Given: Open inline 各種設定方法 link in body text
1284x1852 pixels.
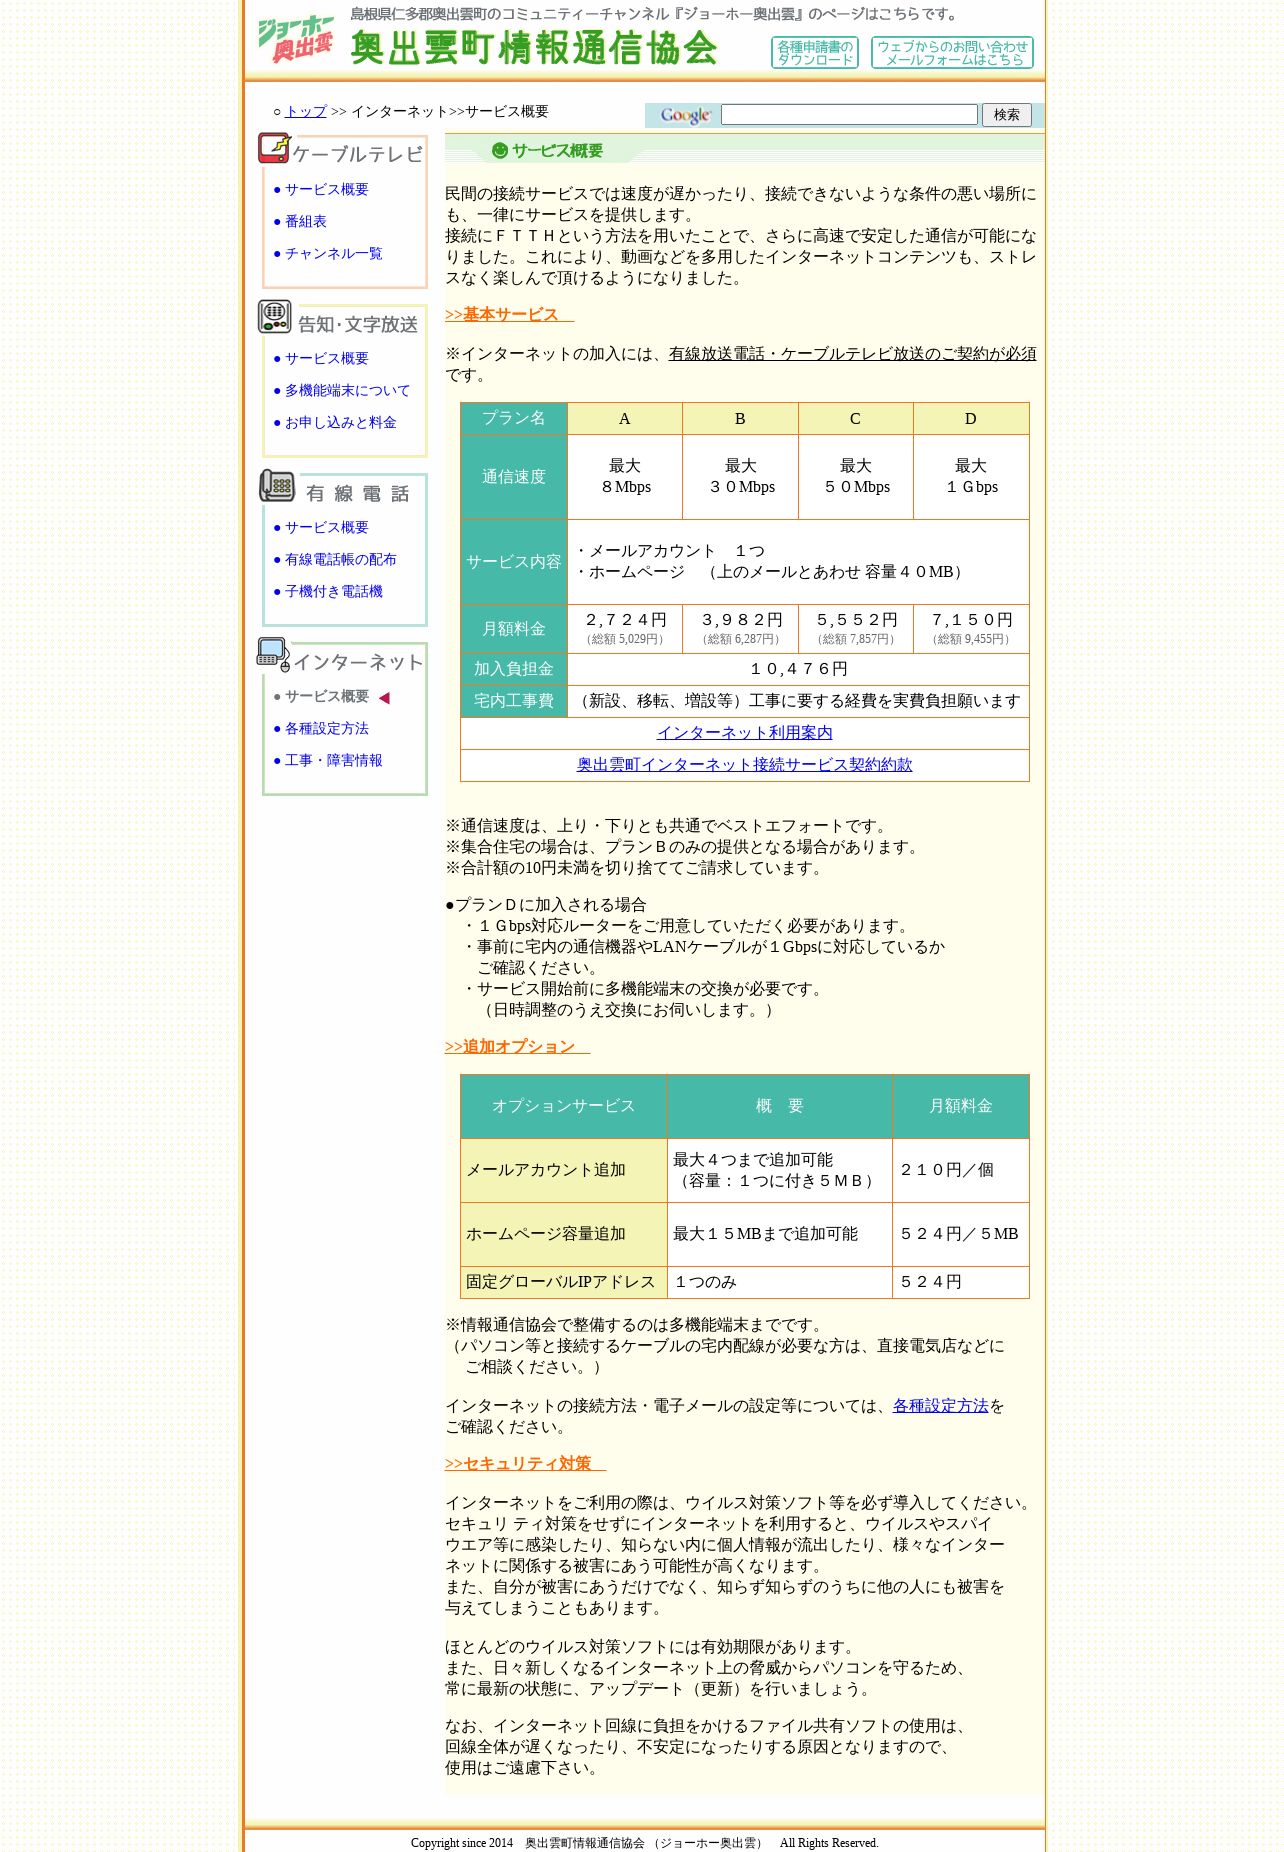Looking at the screenshot, I should point(940,1406).
